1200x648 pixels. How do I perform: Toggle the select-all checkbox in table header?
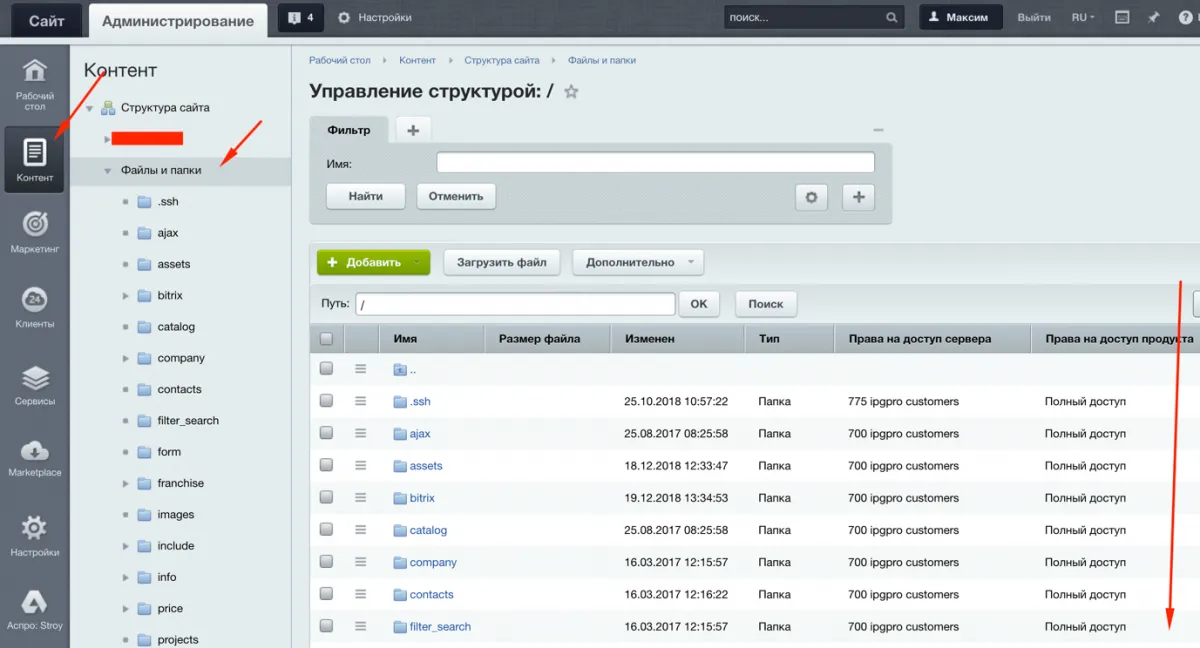(x=326, y=339)
